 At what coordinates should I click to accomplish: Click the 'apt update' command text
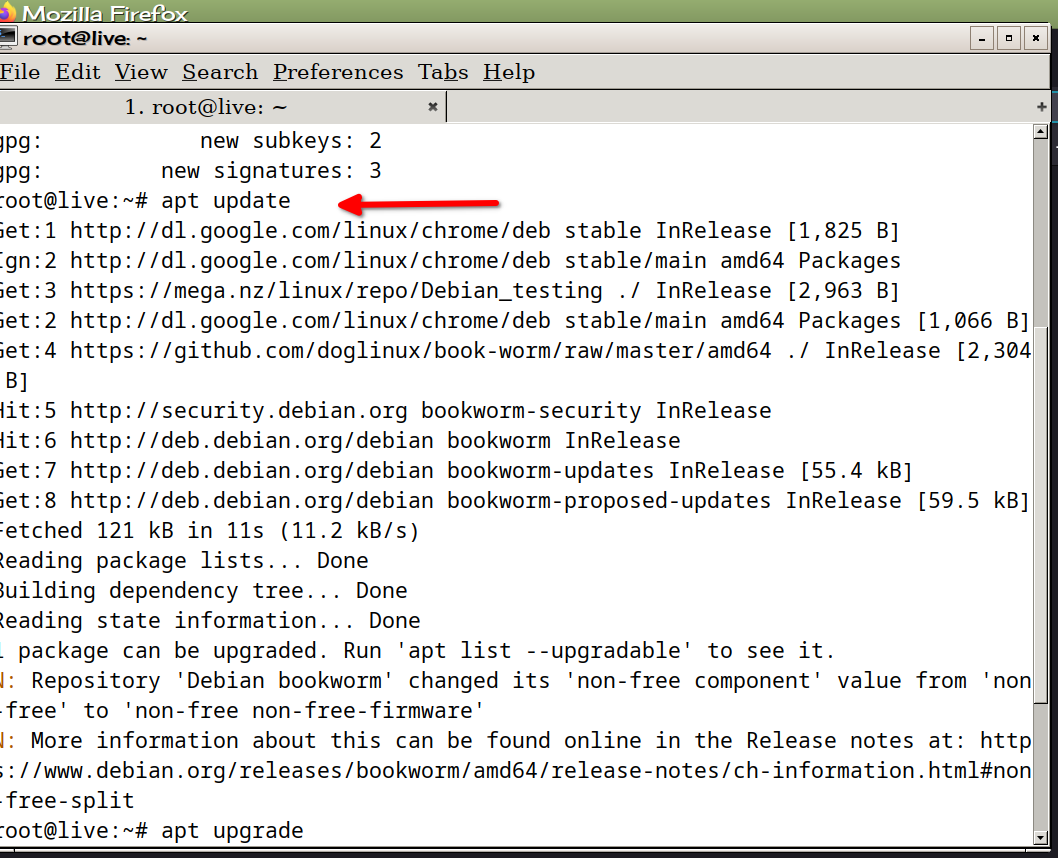pyautogui.click(x=225, y=201)
